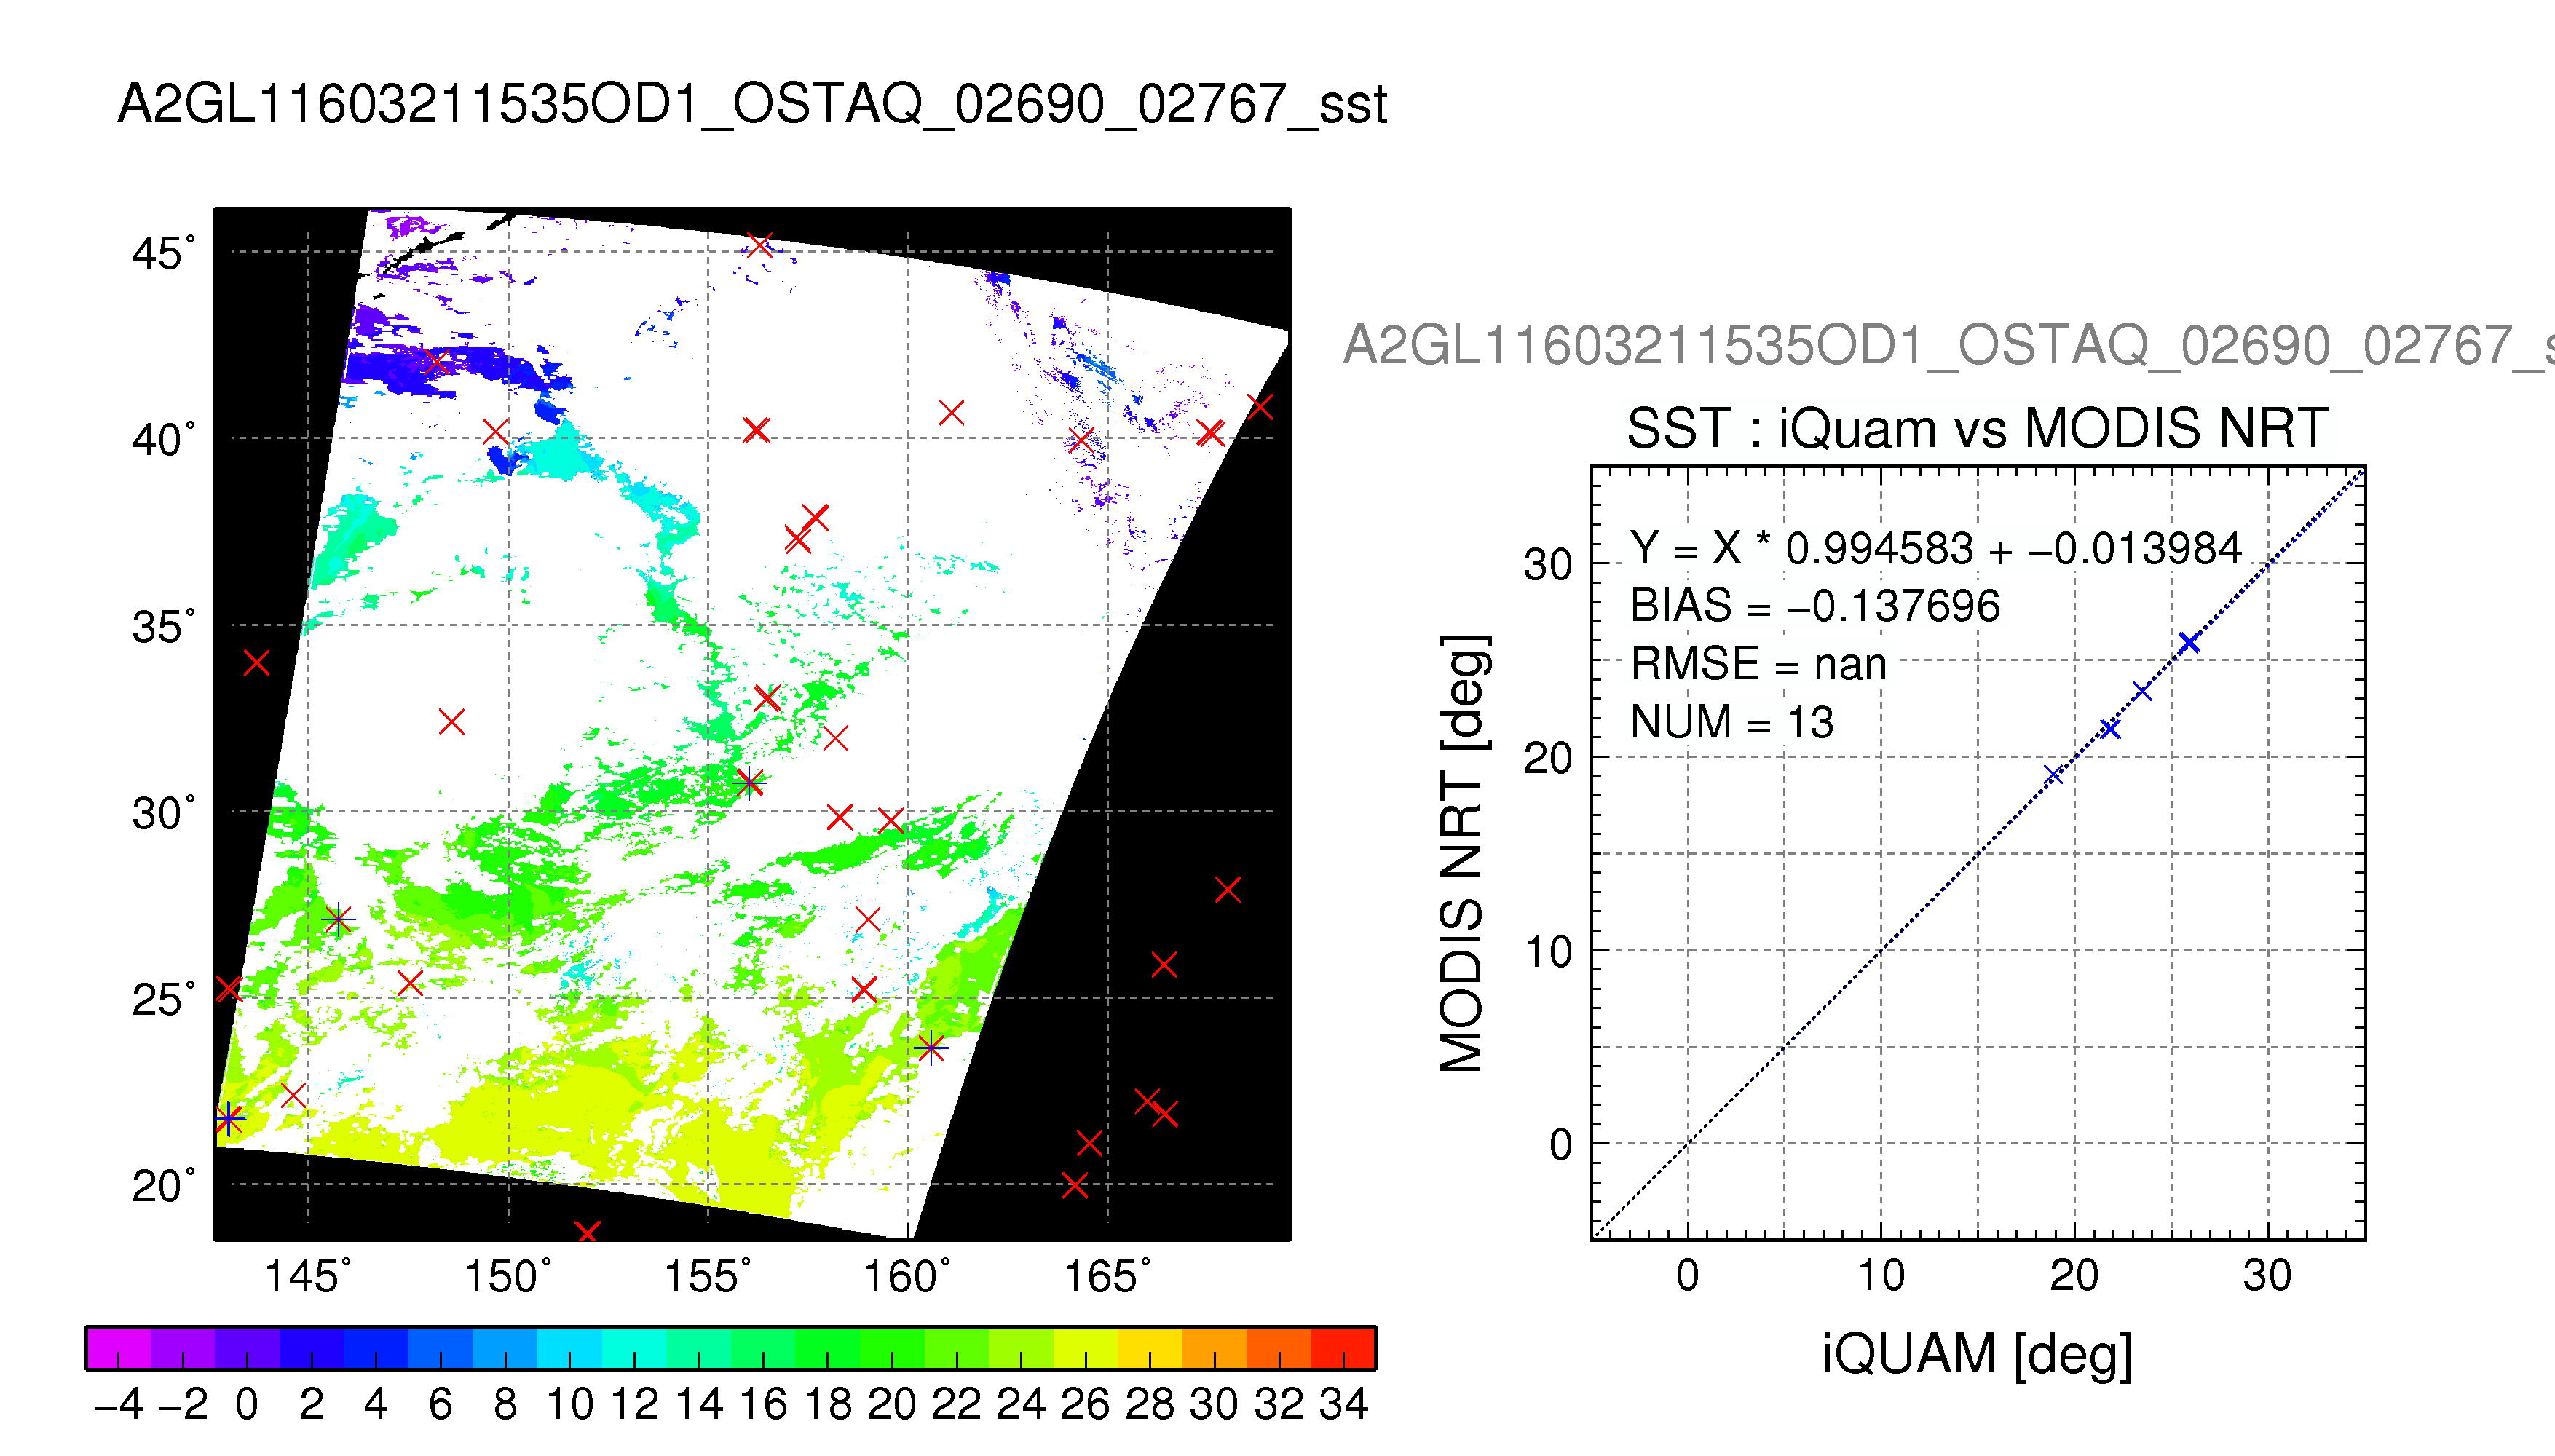Click the red X marker at the map's bottom edge near 152°
2555x1456 pixels.
click(x=587, y=1232)
